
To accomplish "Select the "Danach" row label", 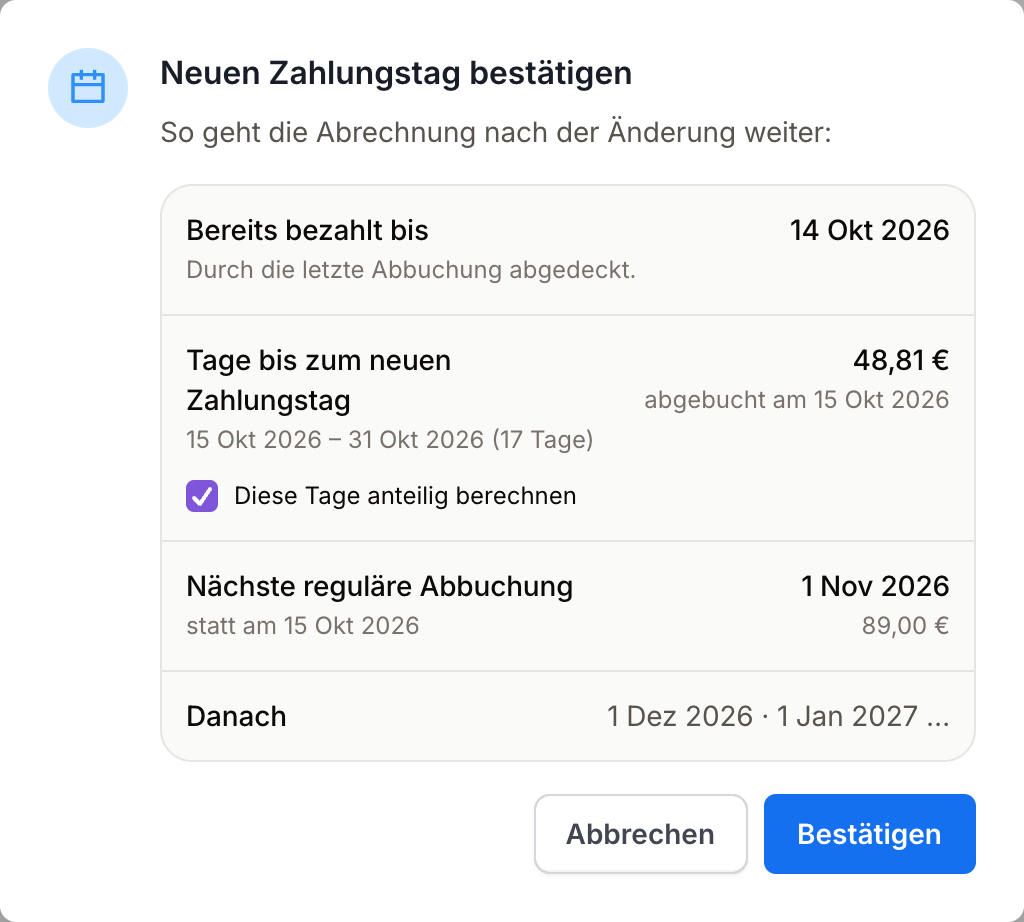I will (x=236, y=716).
